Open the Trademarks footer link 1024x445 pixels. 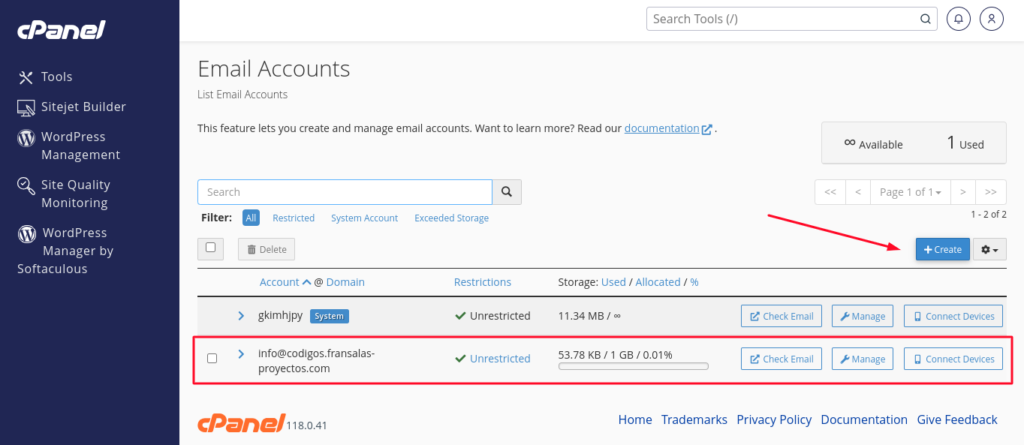[694, 420]
